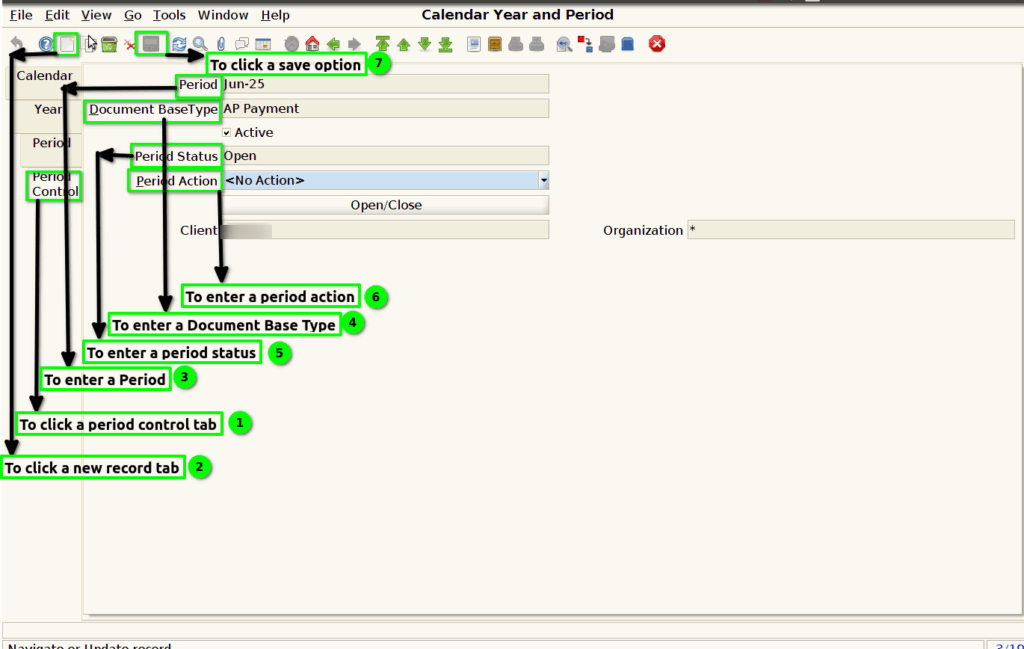Jump to the last record icon

tap(445, 44)
